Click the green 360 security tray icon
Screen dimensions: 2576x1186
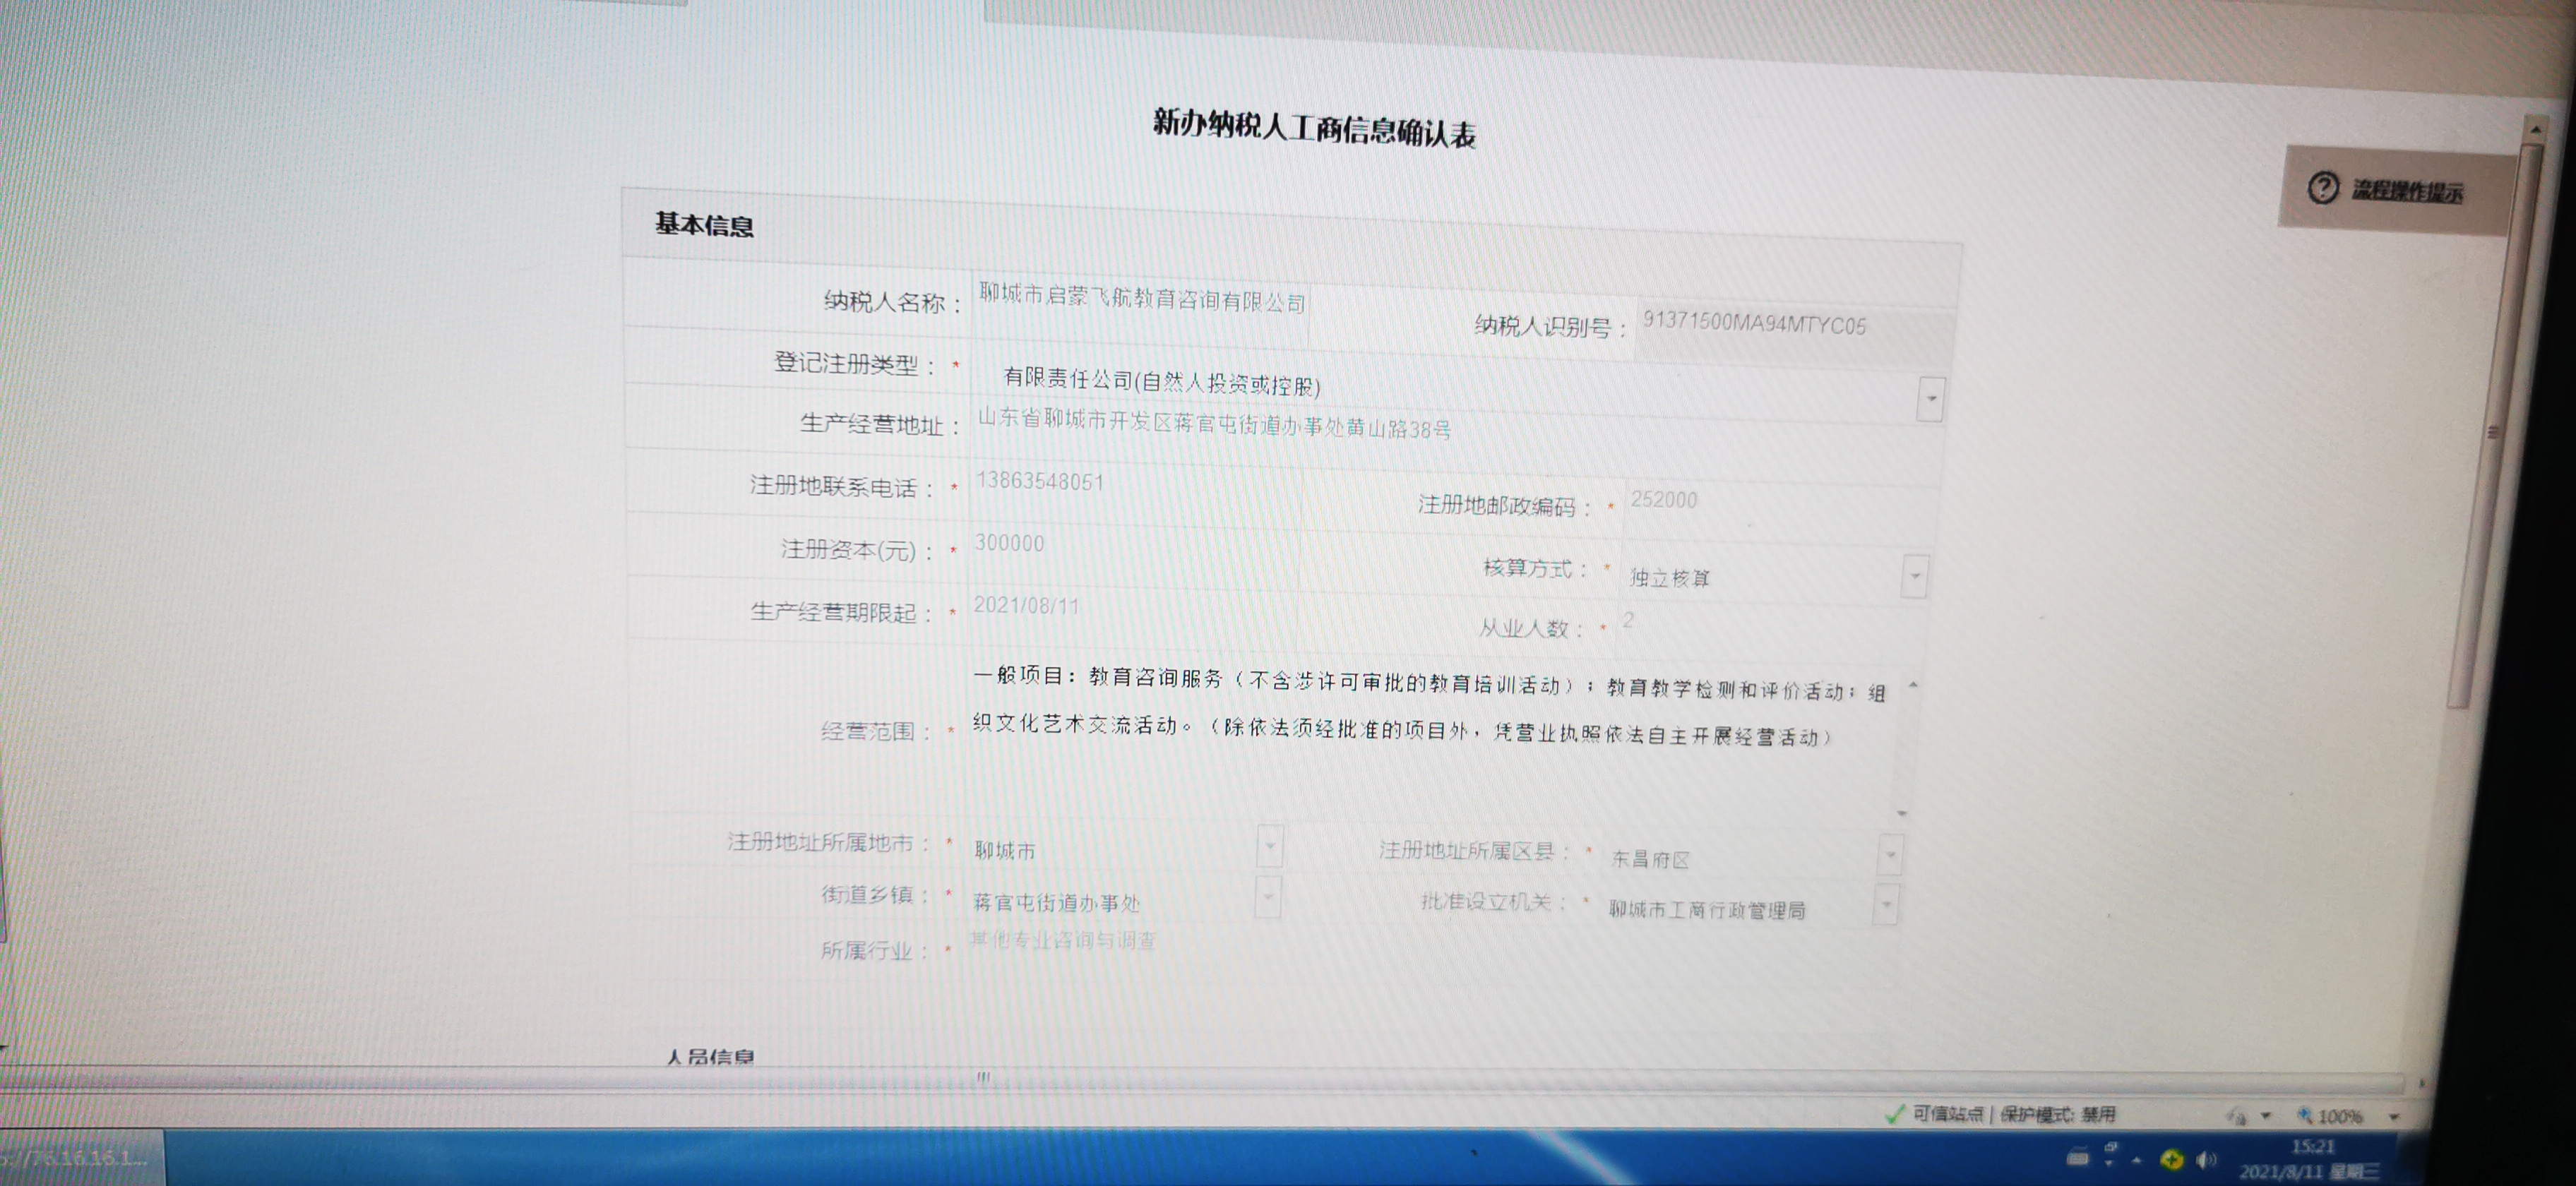(2171, 1159)
